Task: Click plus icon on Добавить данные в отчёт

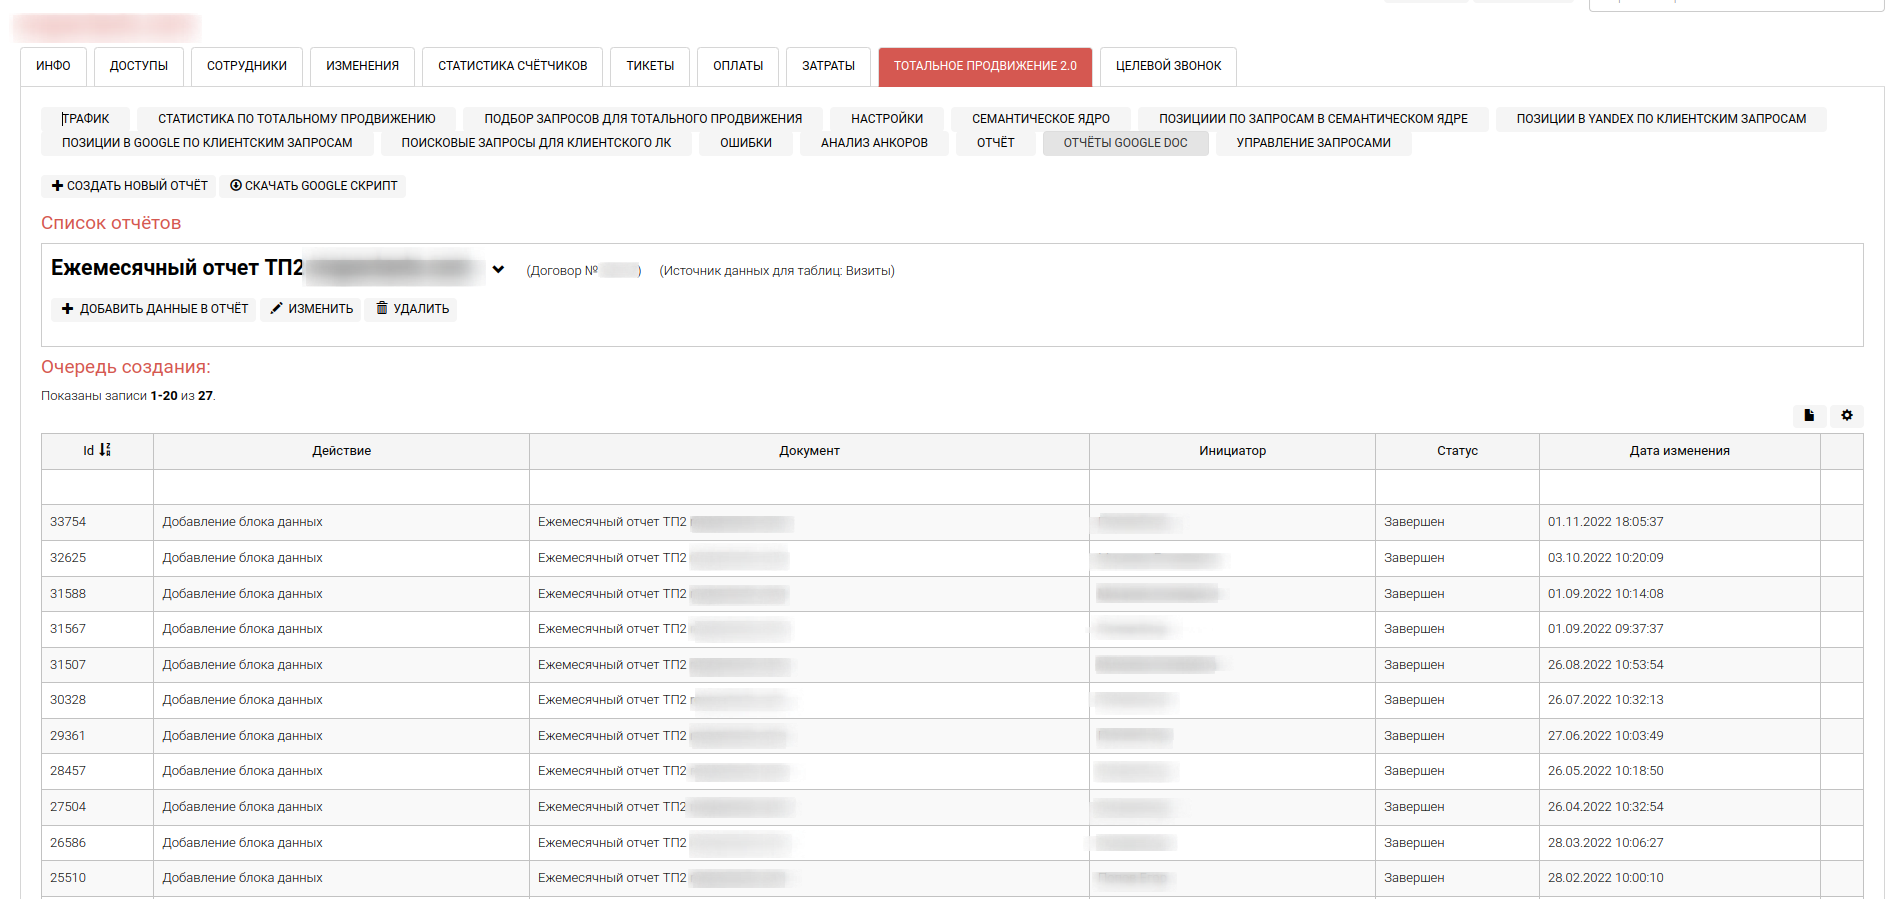Action: point(67,309)
